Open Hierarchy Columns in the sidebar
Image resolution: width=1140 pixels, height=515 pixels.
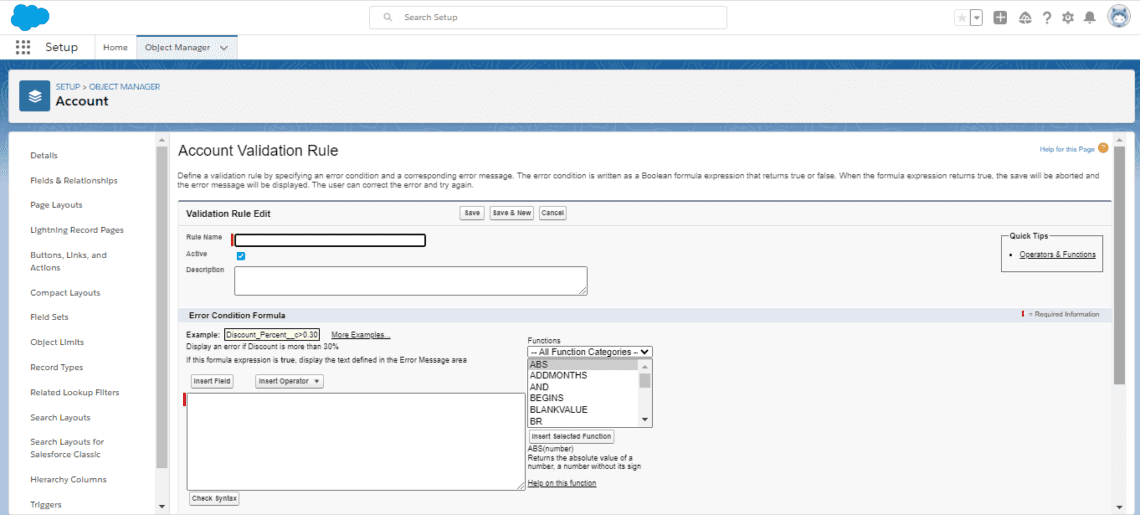68,479
